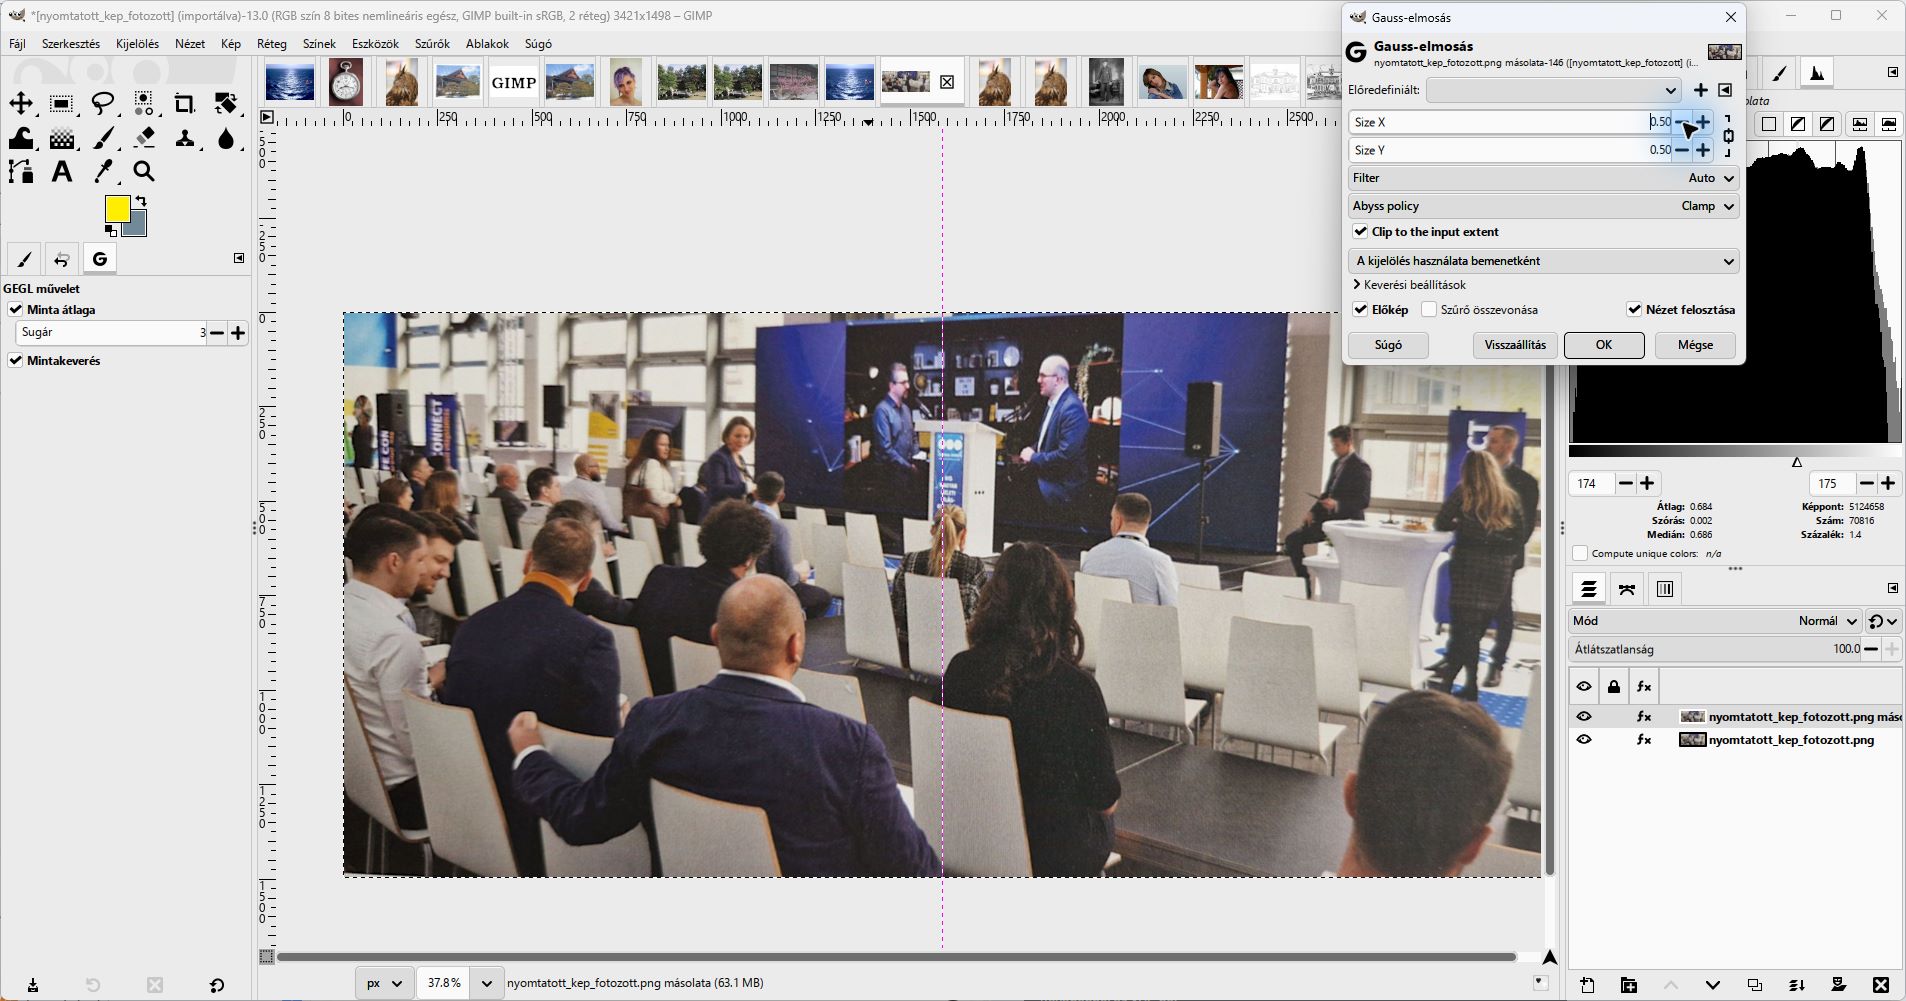
Task: Open the Réteg menu
Action: pos(271,44)
